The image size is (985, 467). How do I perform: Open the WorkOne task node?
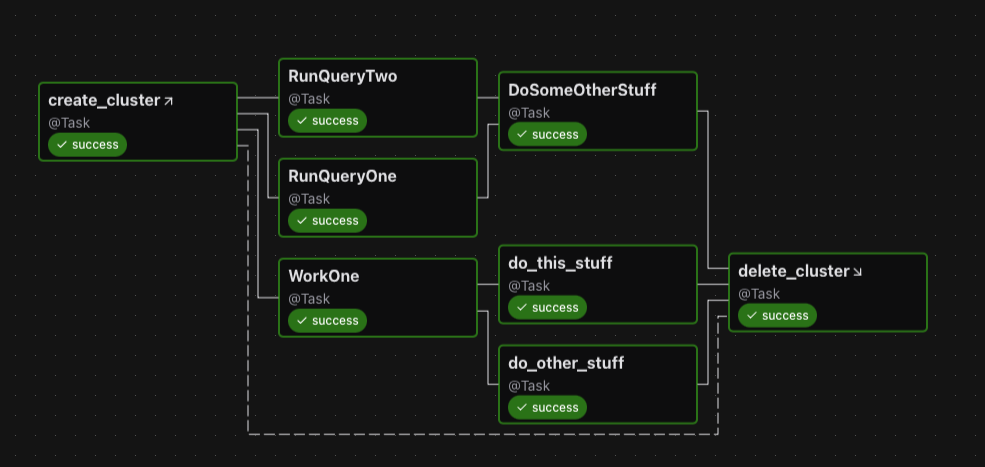tap(323, 276)
